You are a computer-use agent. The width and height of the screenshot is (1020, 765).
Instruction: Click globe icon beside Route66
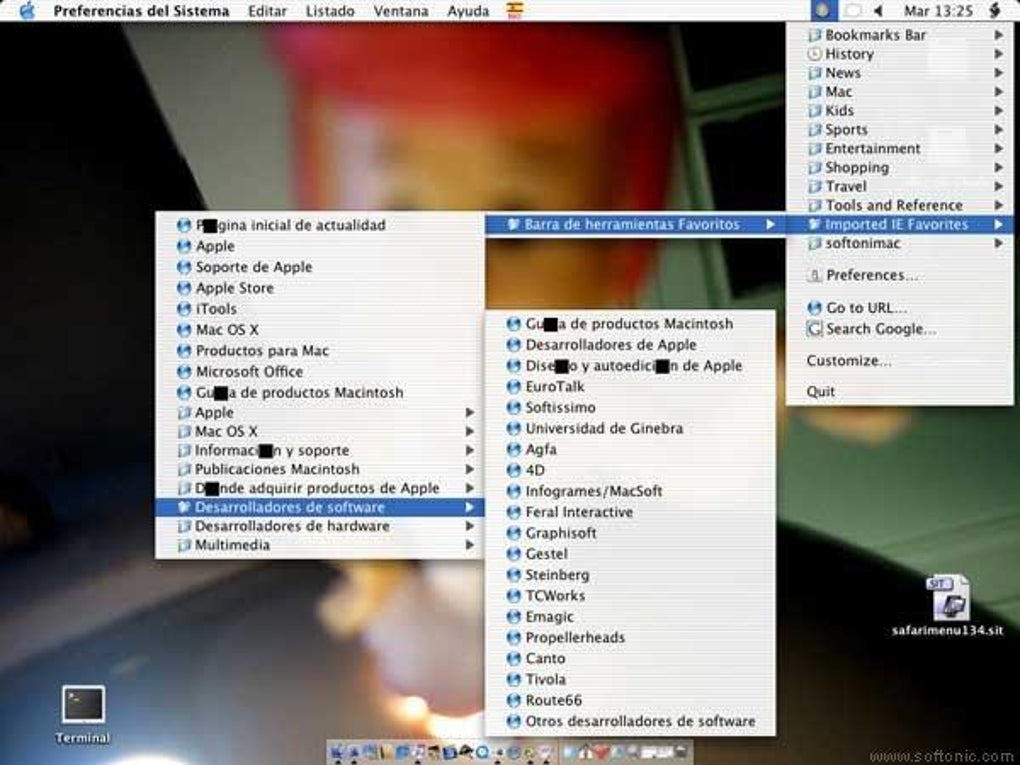click(x=514, y=701)
